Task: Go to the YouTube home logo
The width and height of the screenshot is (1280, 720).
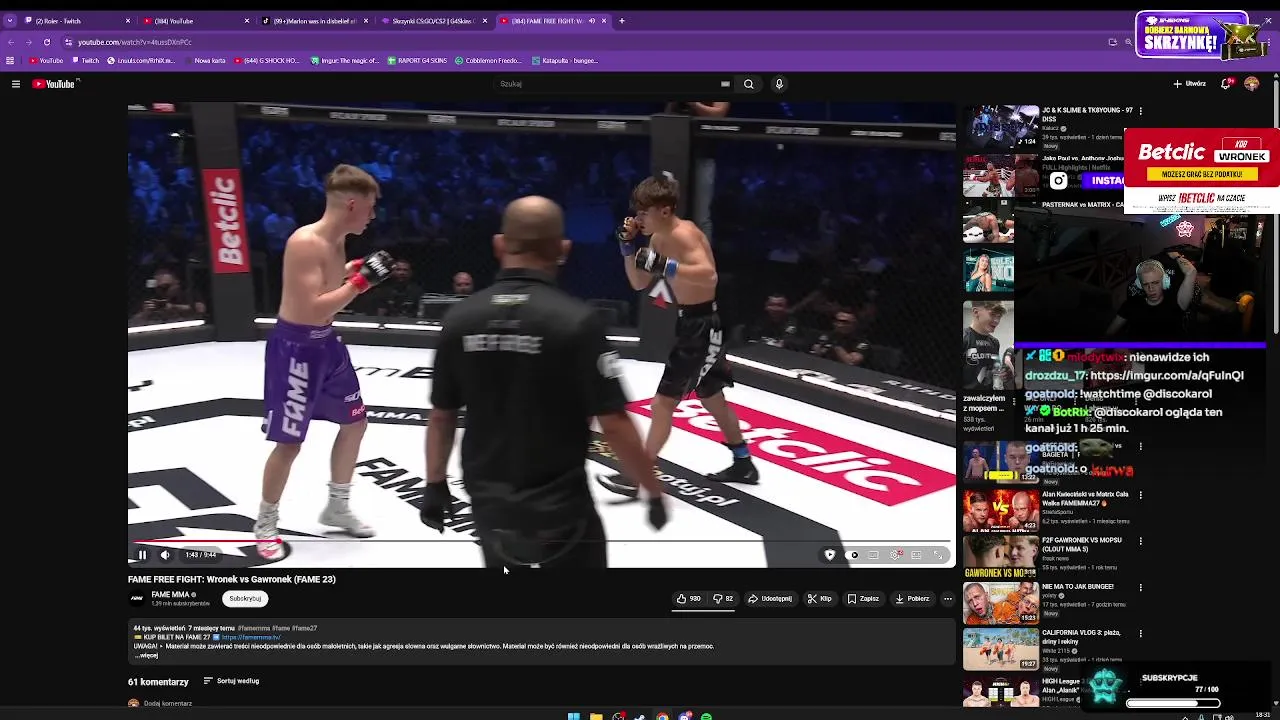Action: pyautogui.click(x=54, y=84)
